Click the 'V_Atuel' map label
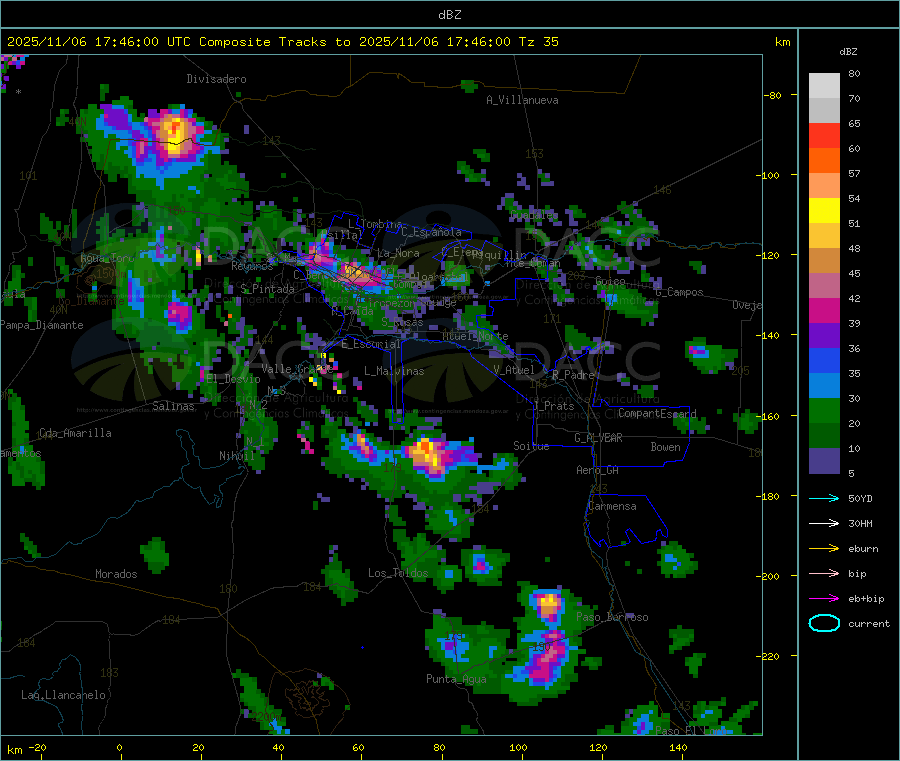This screenshot has height=761, width=900. click(x=514, y=370)
